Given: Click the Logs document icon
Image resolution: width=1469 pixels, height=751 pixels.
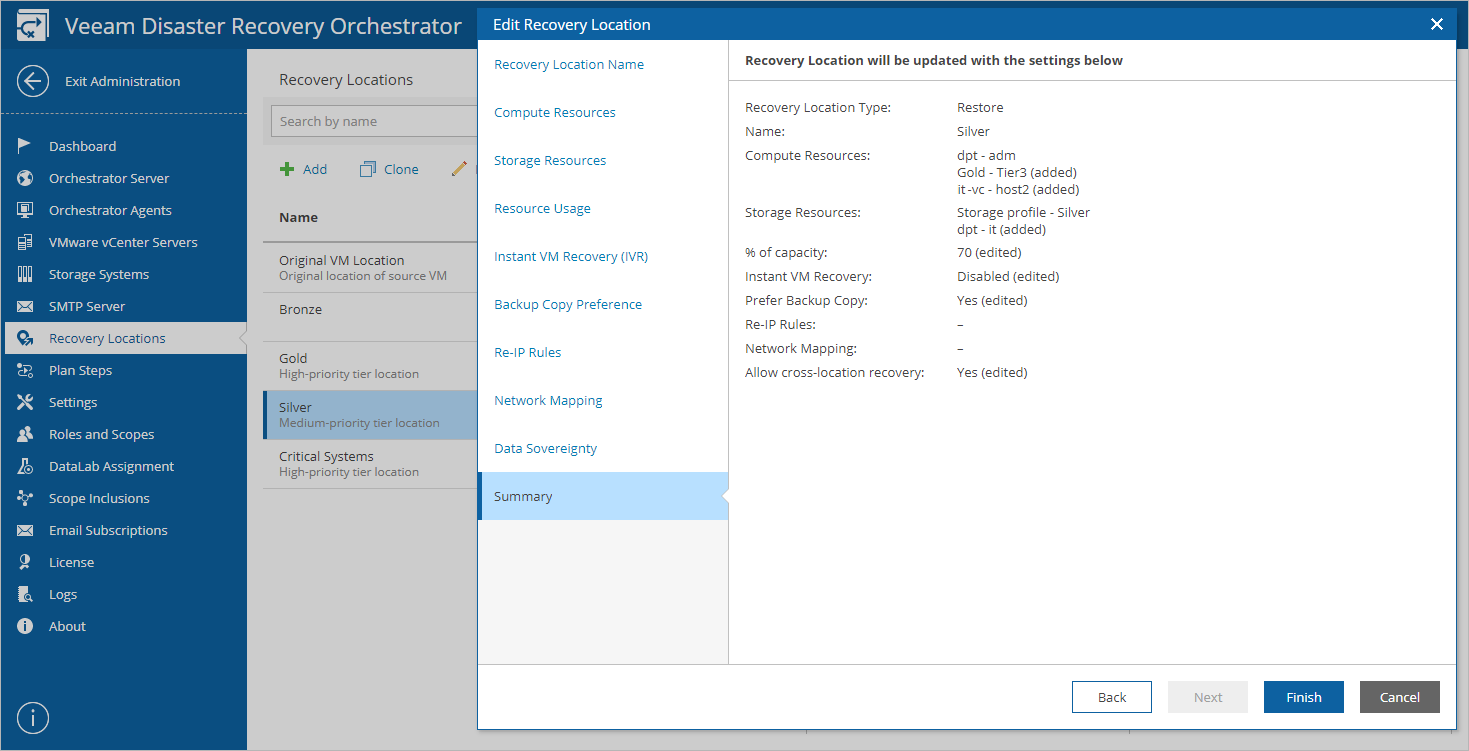Looking at the screenshot, I should pos(26,594).
